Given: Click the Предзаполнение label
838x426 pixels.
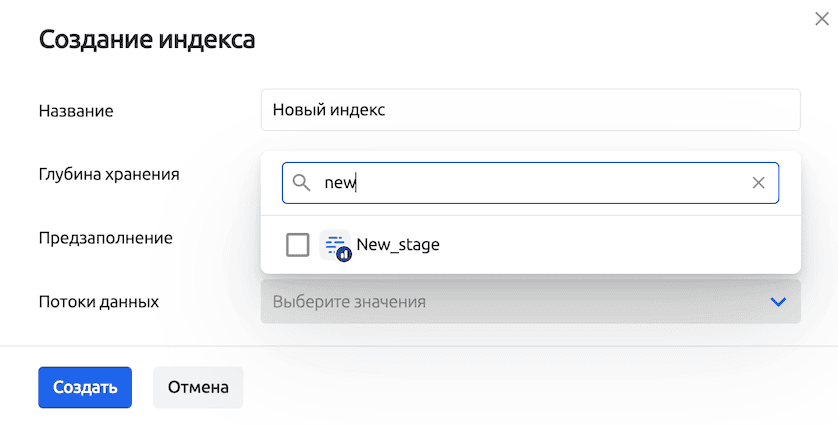Looking at the screenshot, I should [x=105, y=238].
